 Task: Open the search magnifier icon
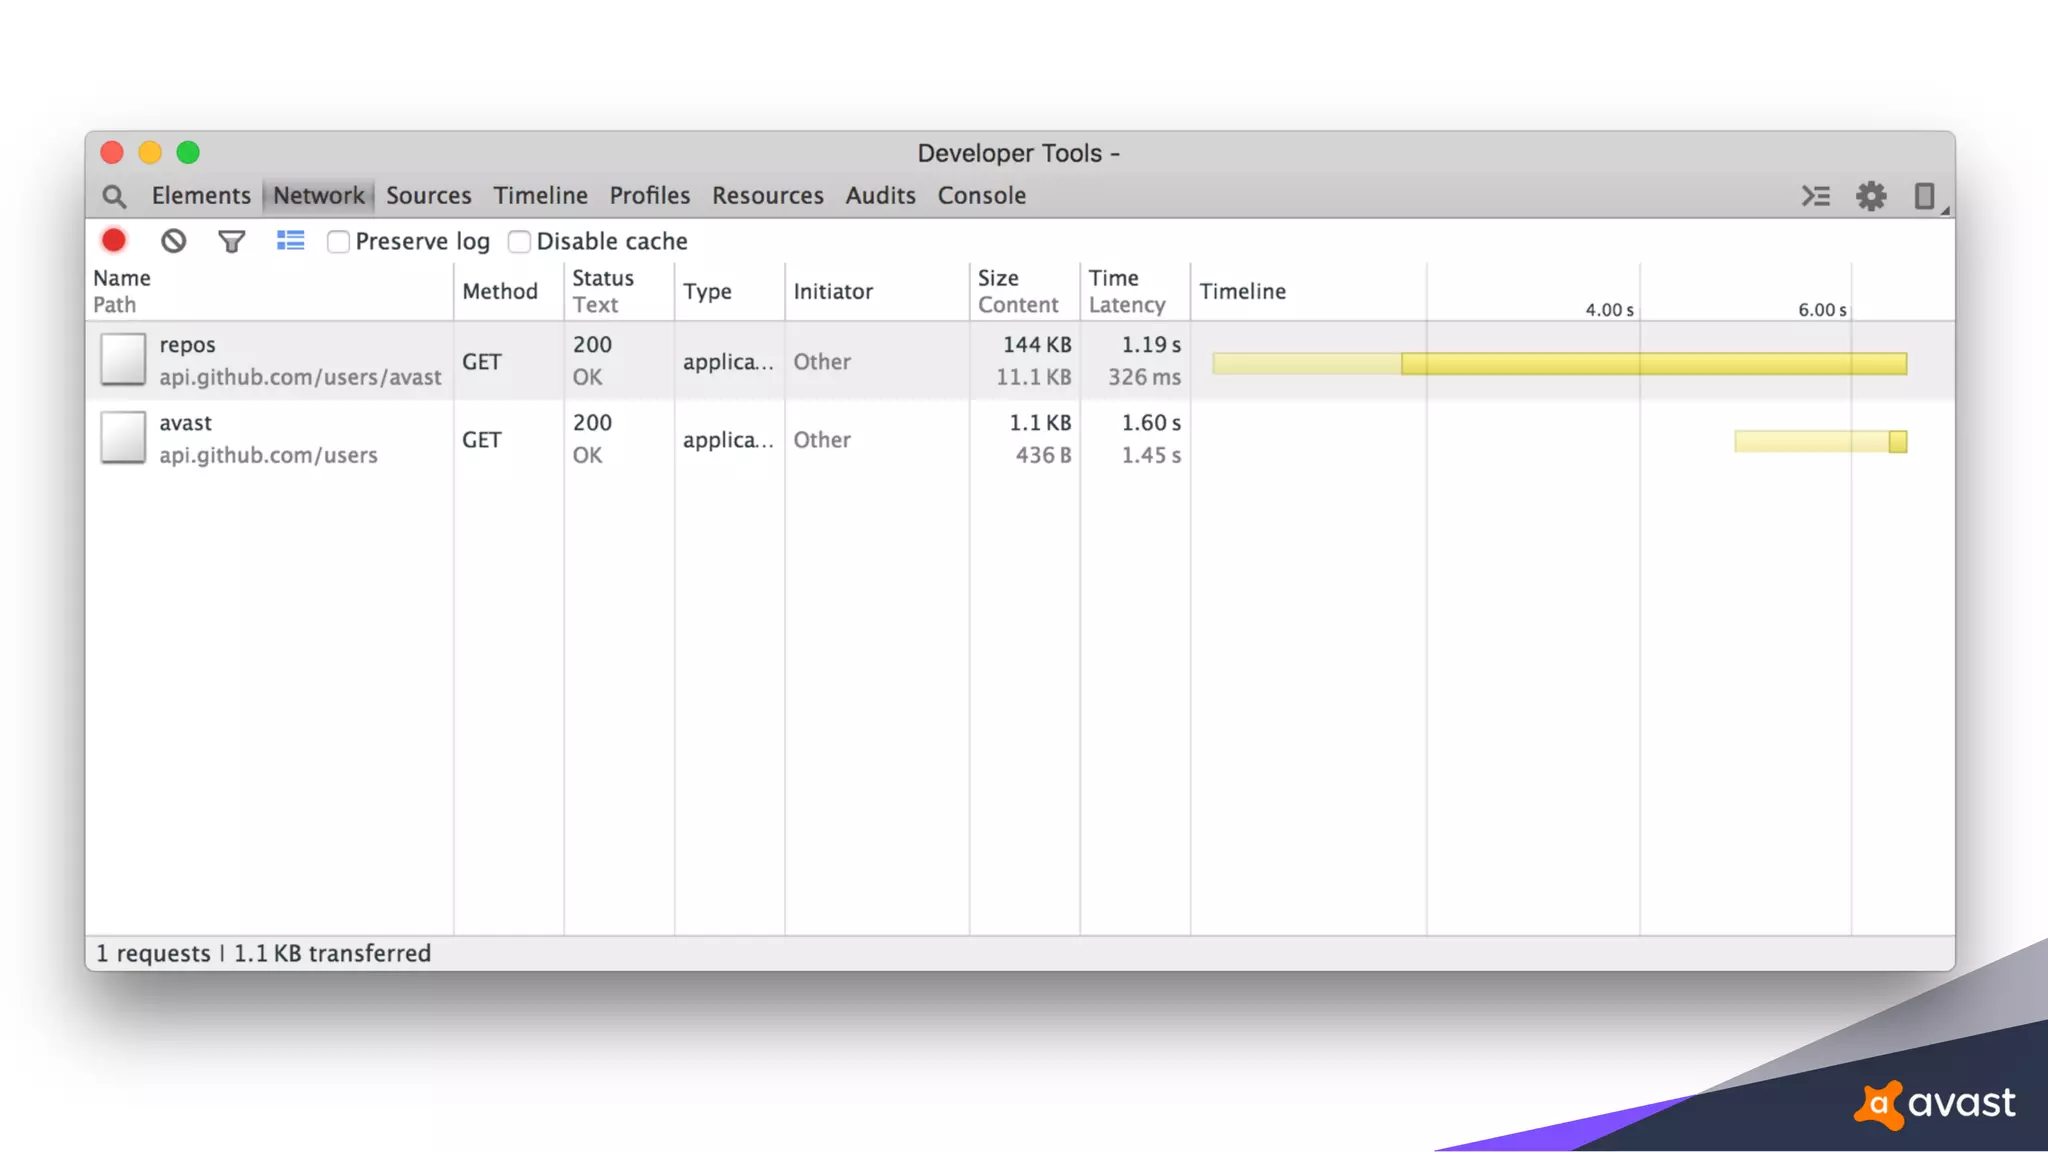pos(114,196)
